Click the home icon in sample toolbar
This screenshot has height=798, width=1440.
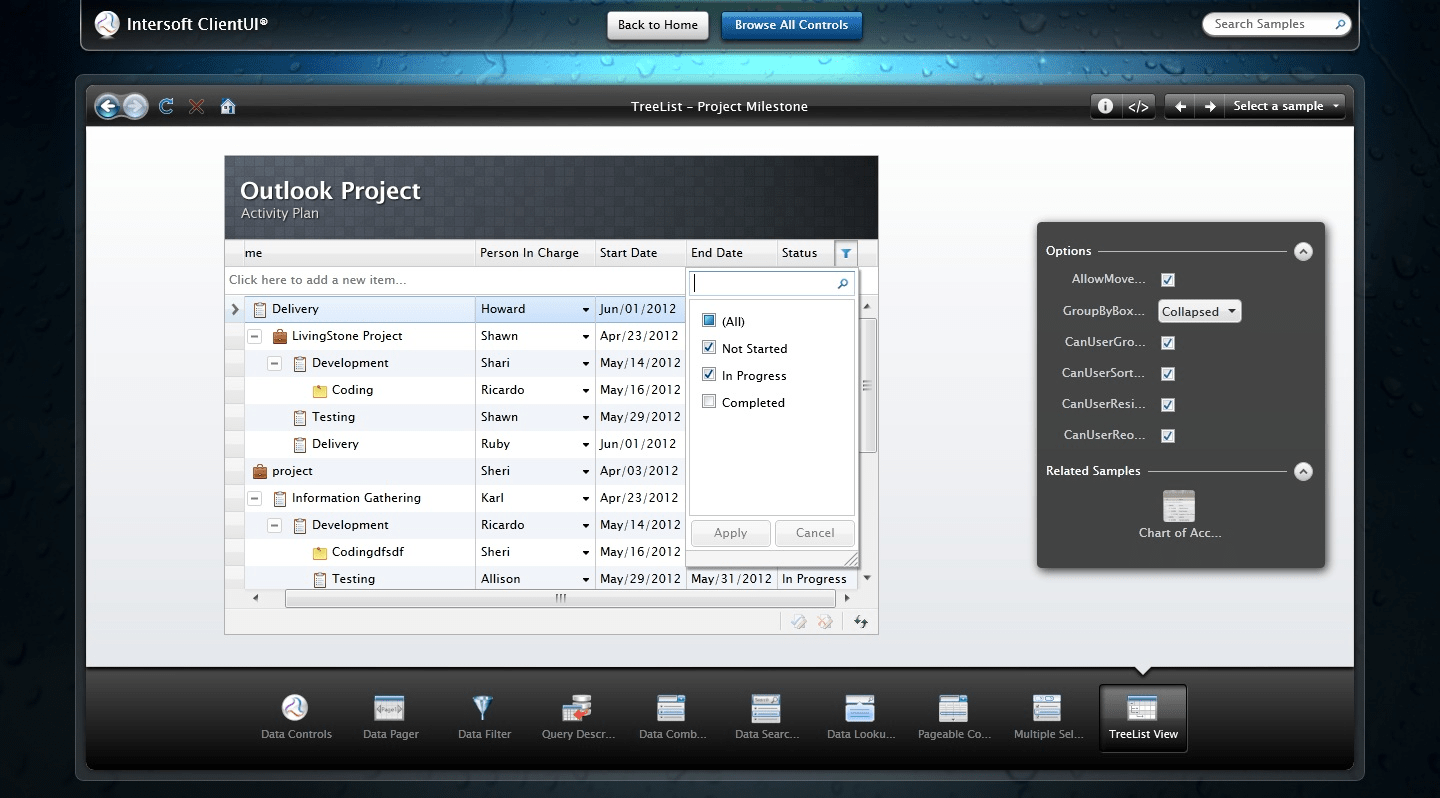228,106
